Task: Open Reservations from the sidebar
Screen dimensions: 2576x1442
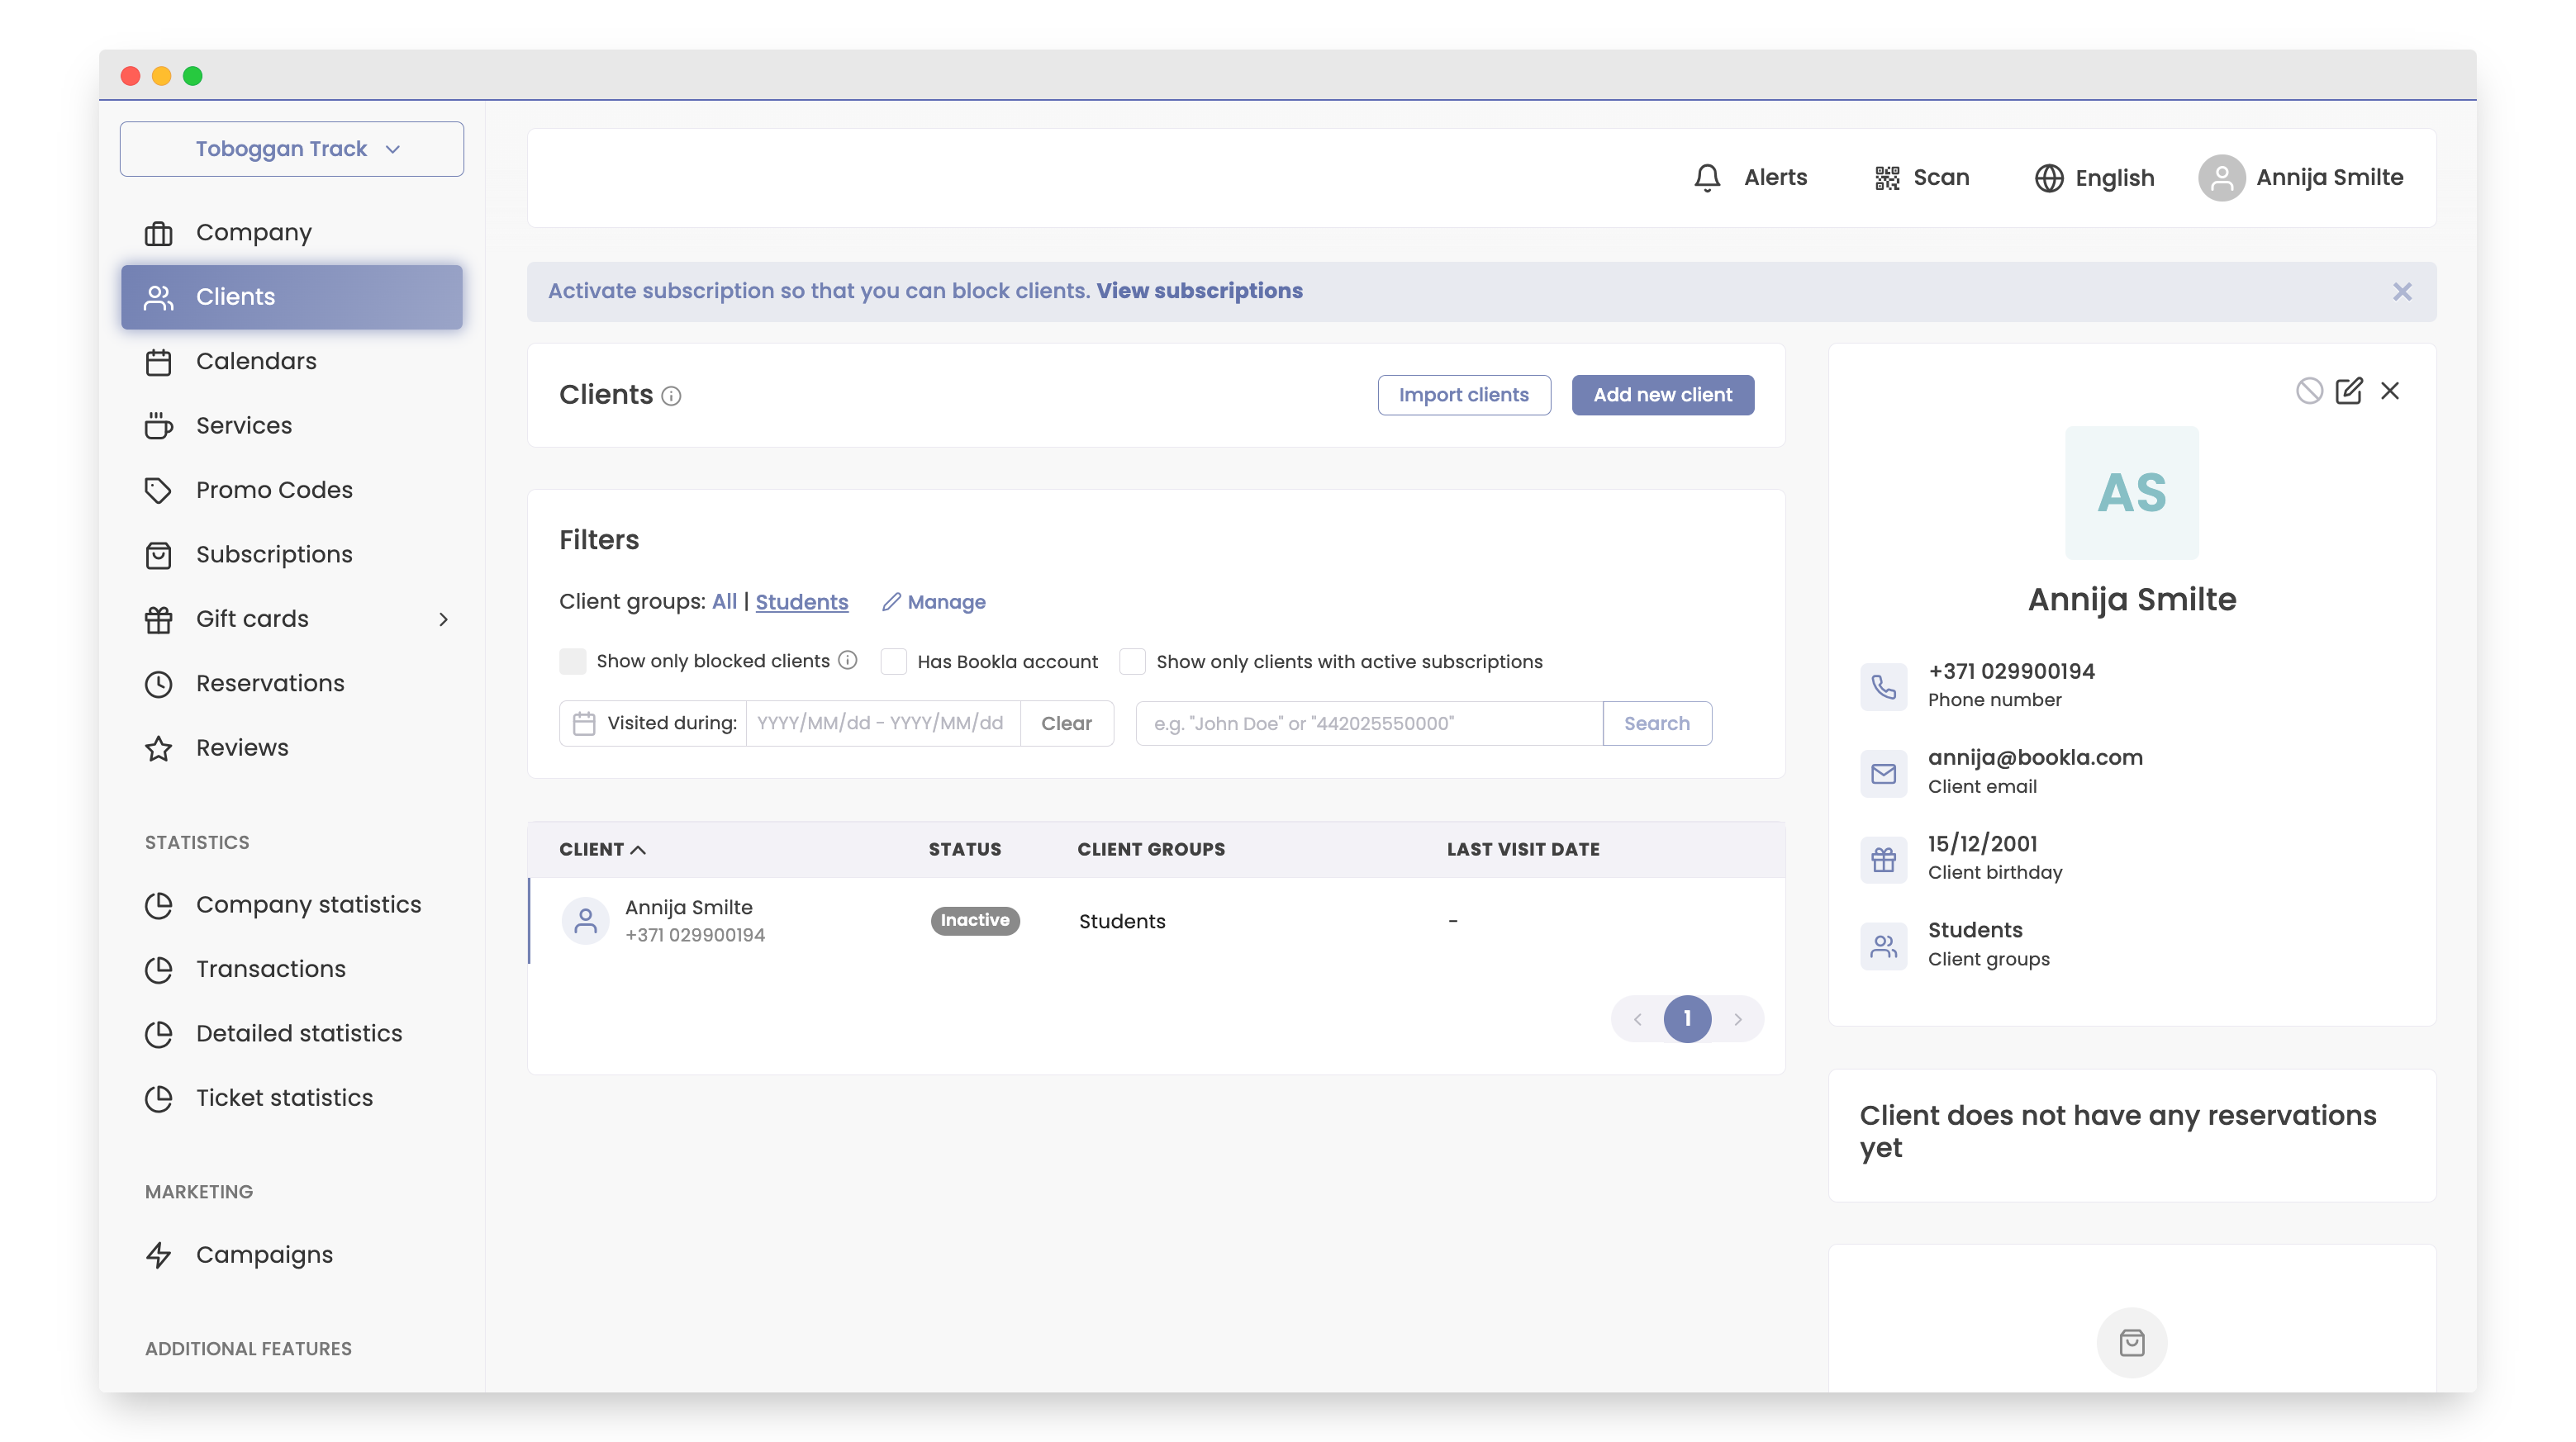Action: [x=270, y=683]
